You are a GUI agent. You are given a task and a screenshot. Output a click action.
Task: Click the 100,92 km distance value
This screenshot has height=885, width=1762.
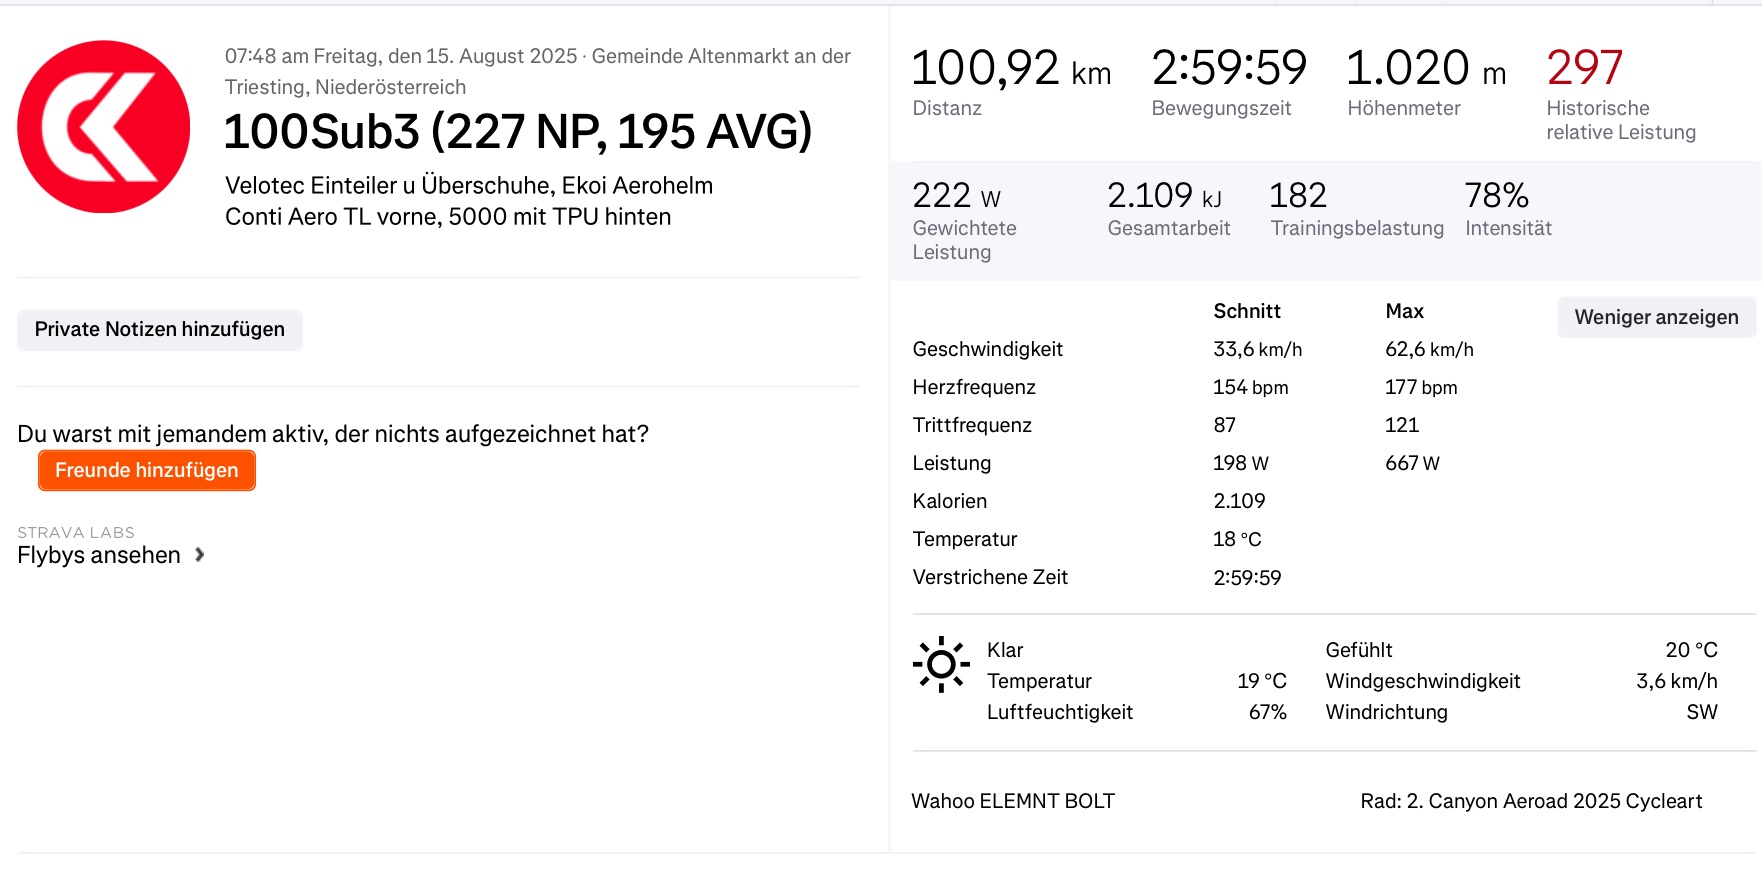[1011, 69]
